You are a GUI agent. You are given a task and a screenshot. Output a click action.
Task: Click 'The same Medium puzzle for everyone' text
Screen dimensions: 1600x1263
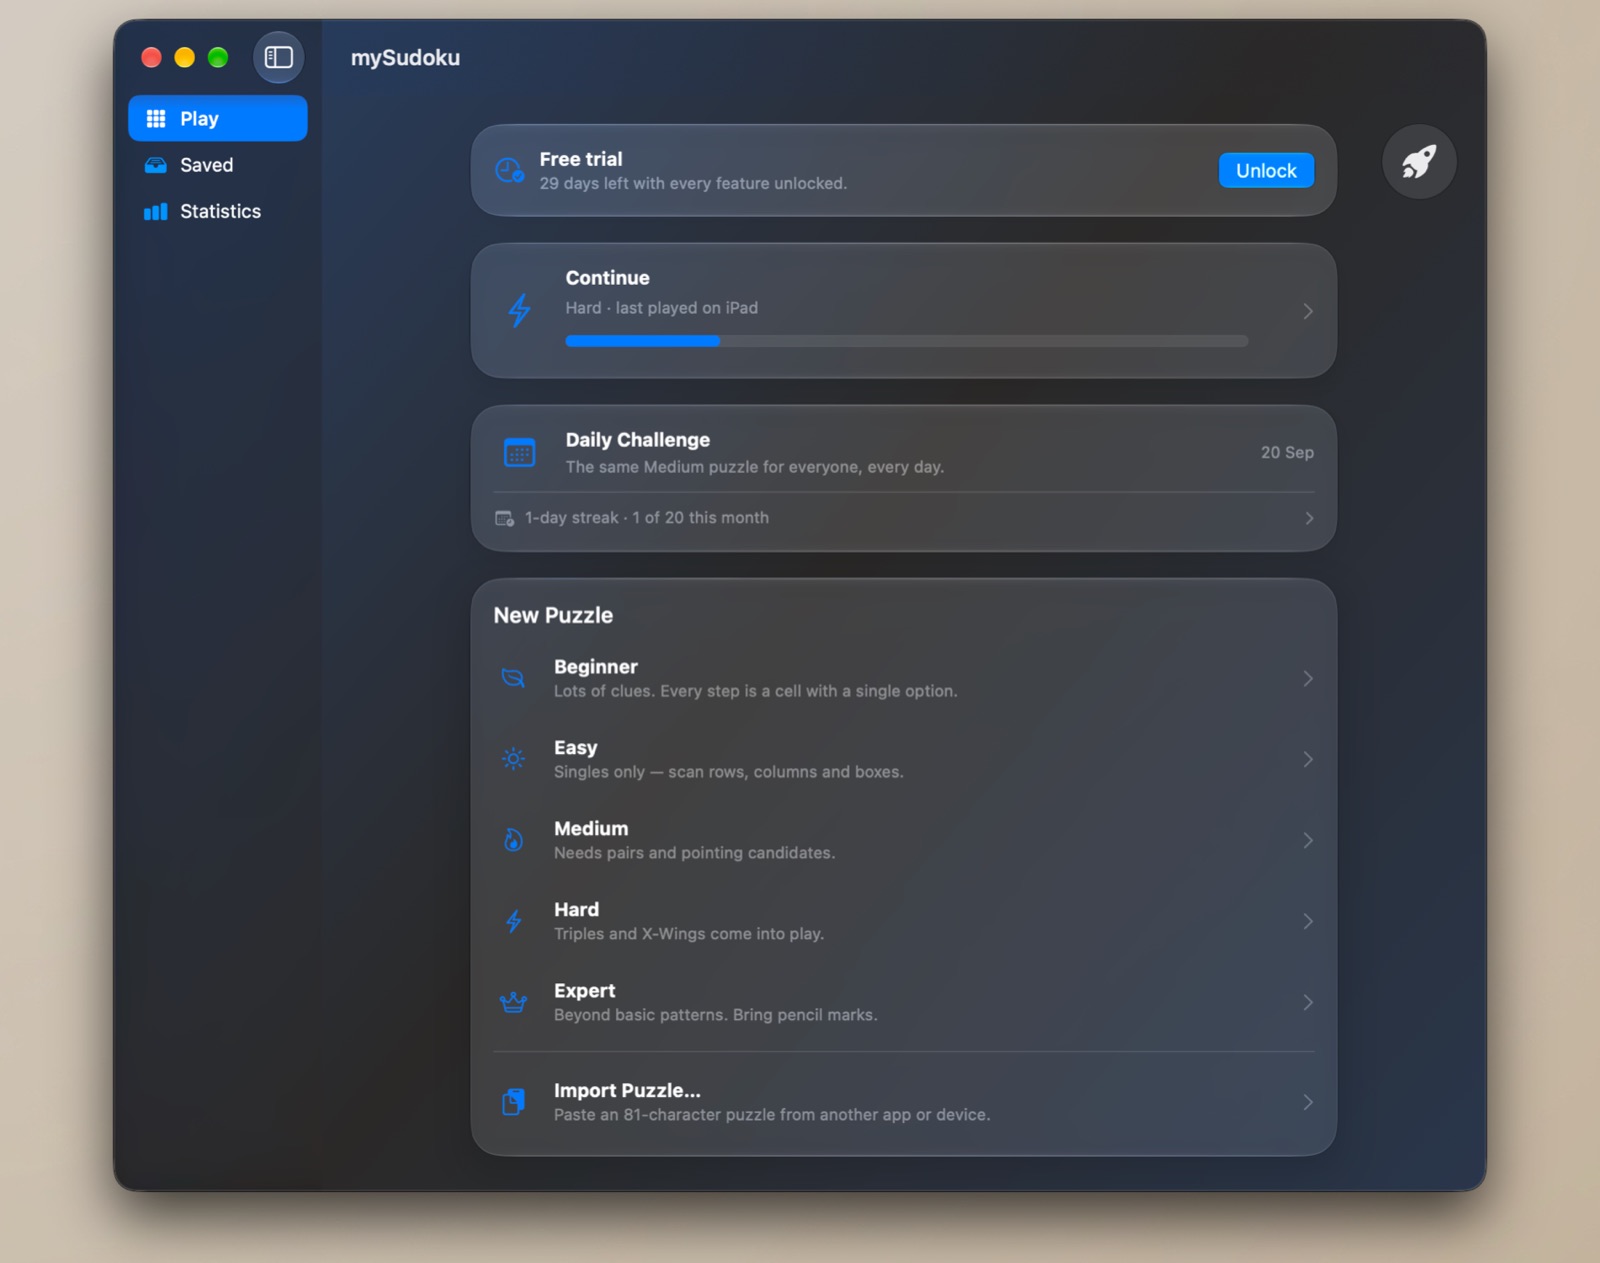click(x=755, y=467)
